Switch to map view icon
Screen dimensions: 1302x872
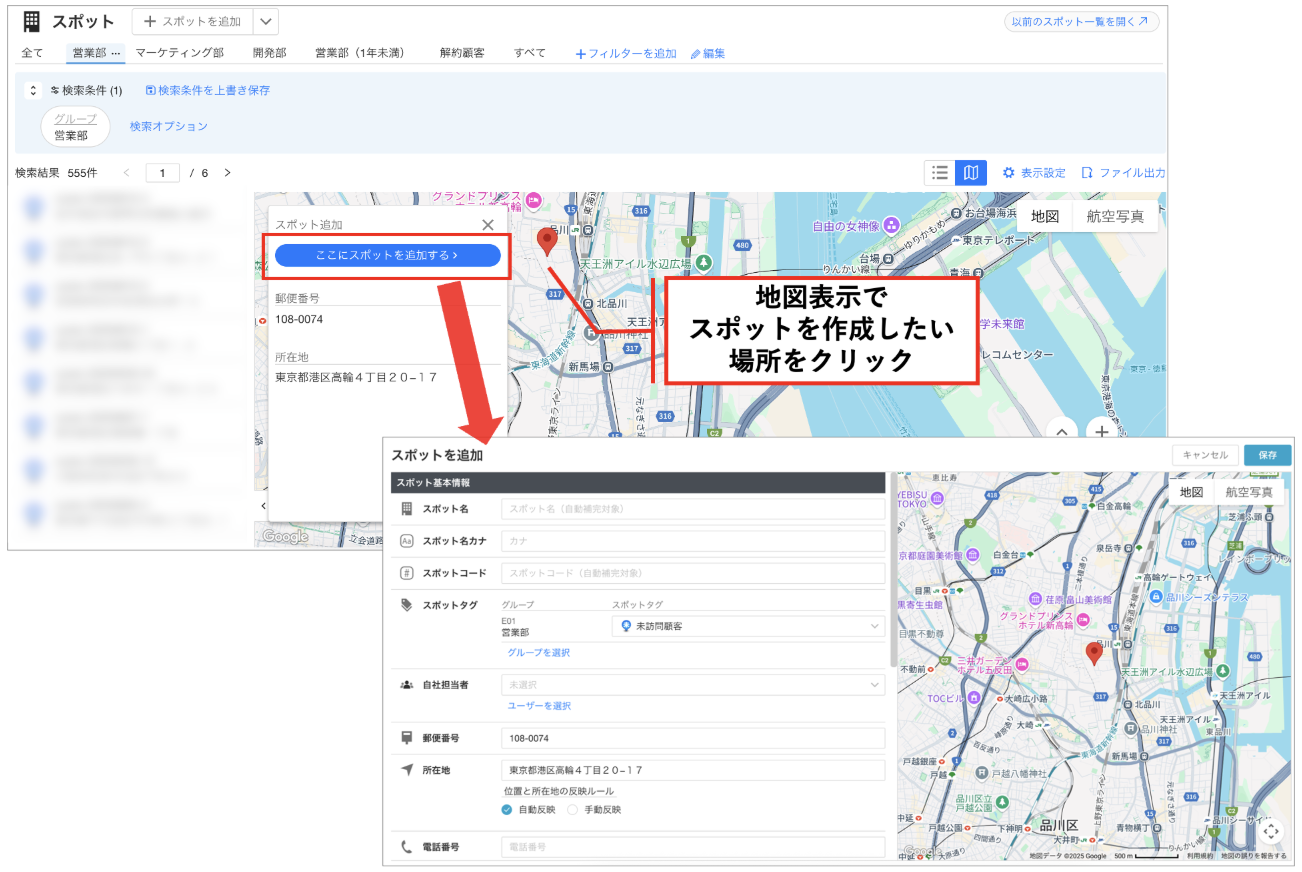point(971,173)
